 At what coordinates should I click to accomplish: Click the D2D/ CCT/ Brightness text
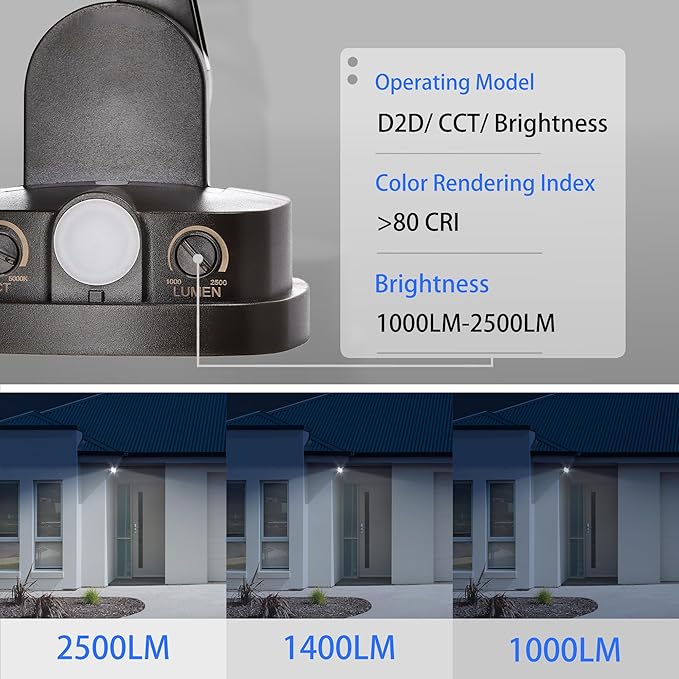pos(492,124)
